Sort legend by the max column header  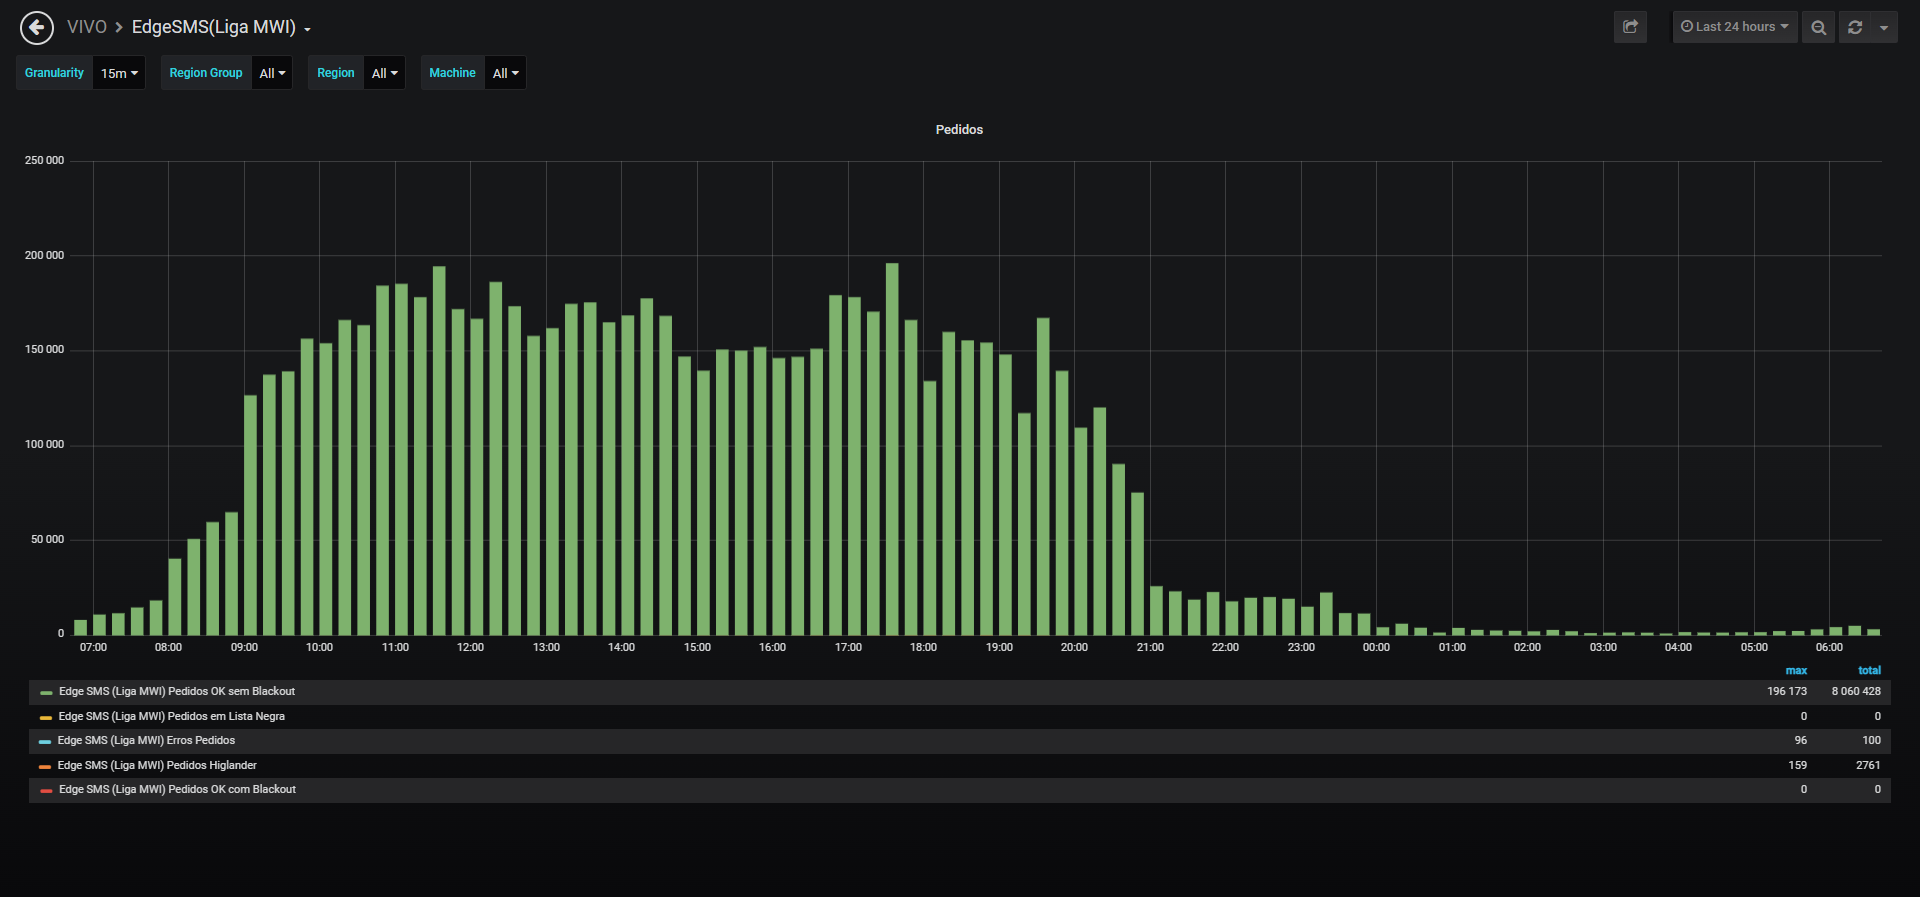pyautogui.click(x=1796, y=670)
